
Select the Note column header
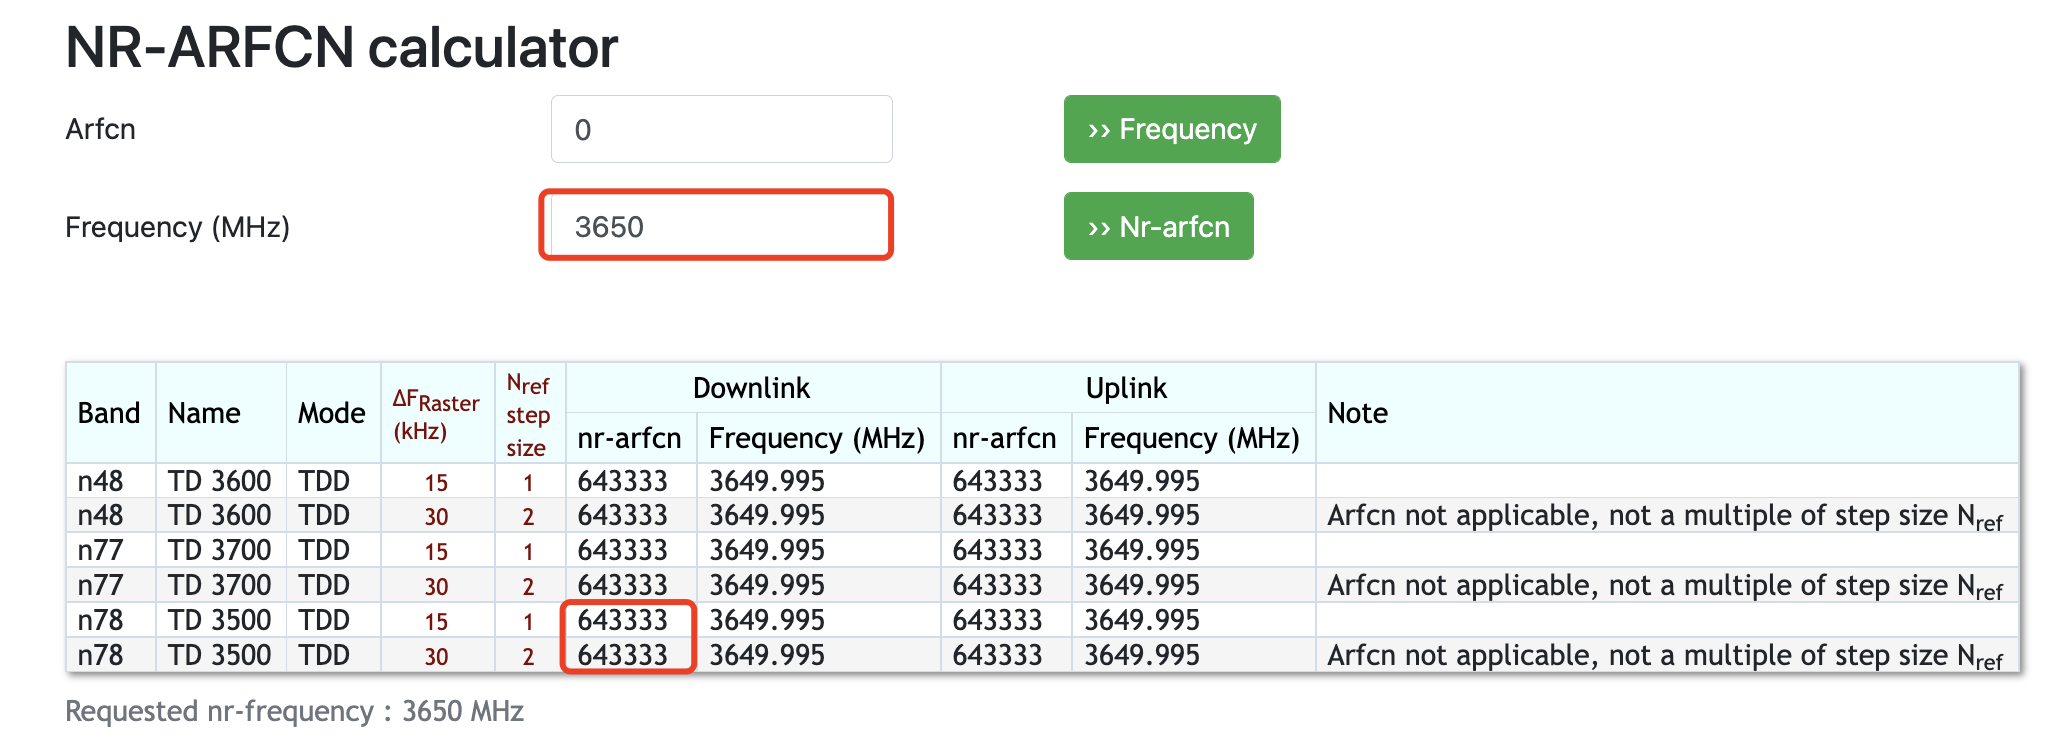coord(1357,413)
